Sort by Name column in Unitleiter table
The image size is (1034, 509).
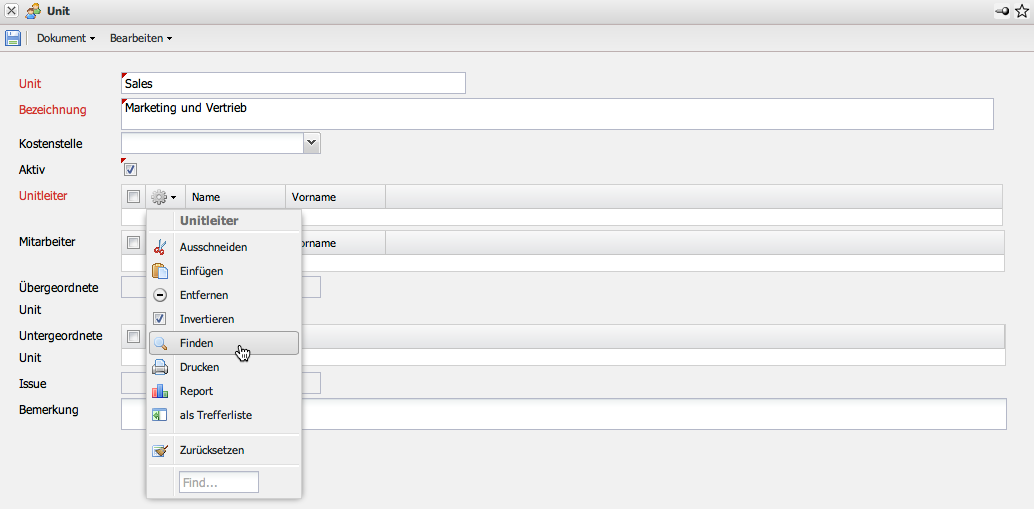click(235, 196)
